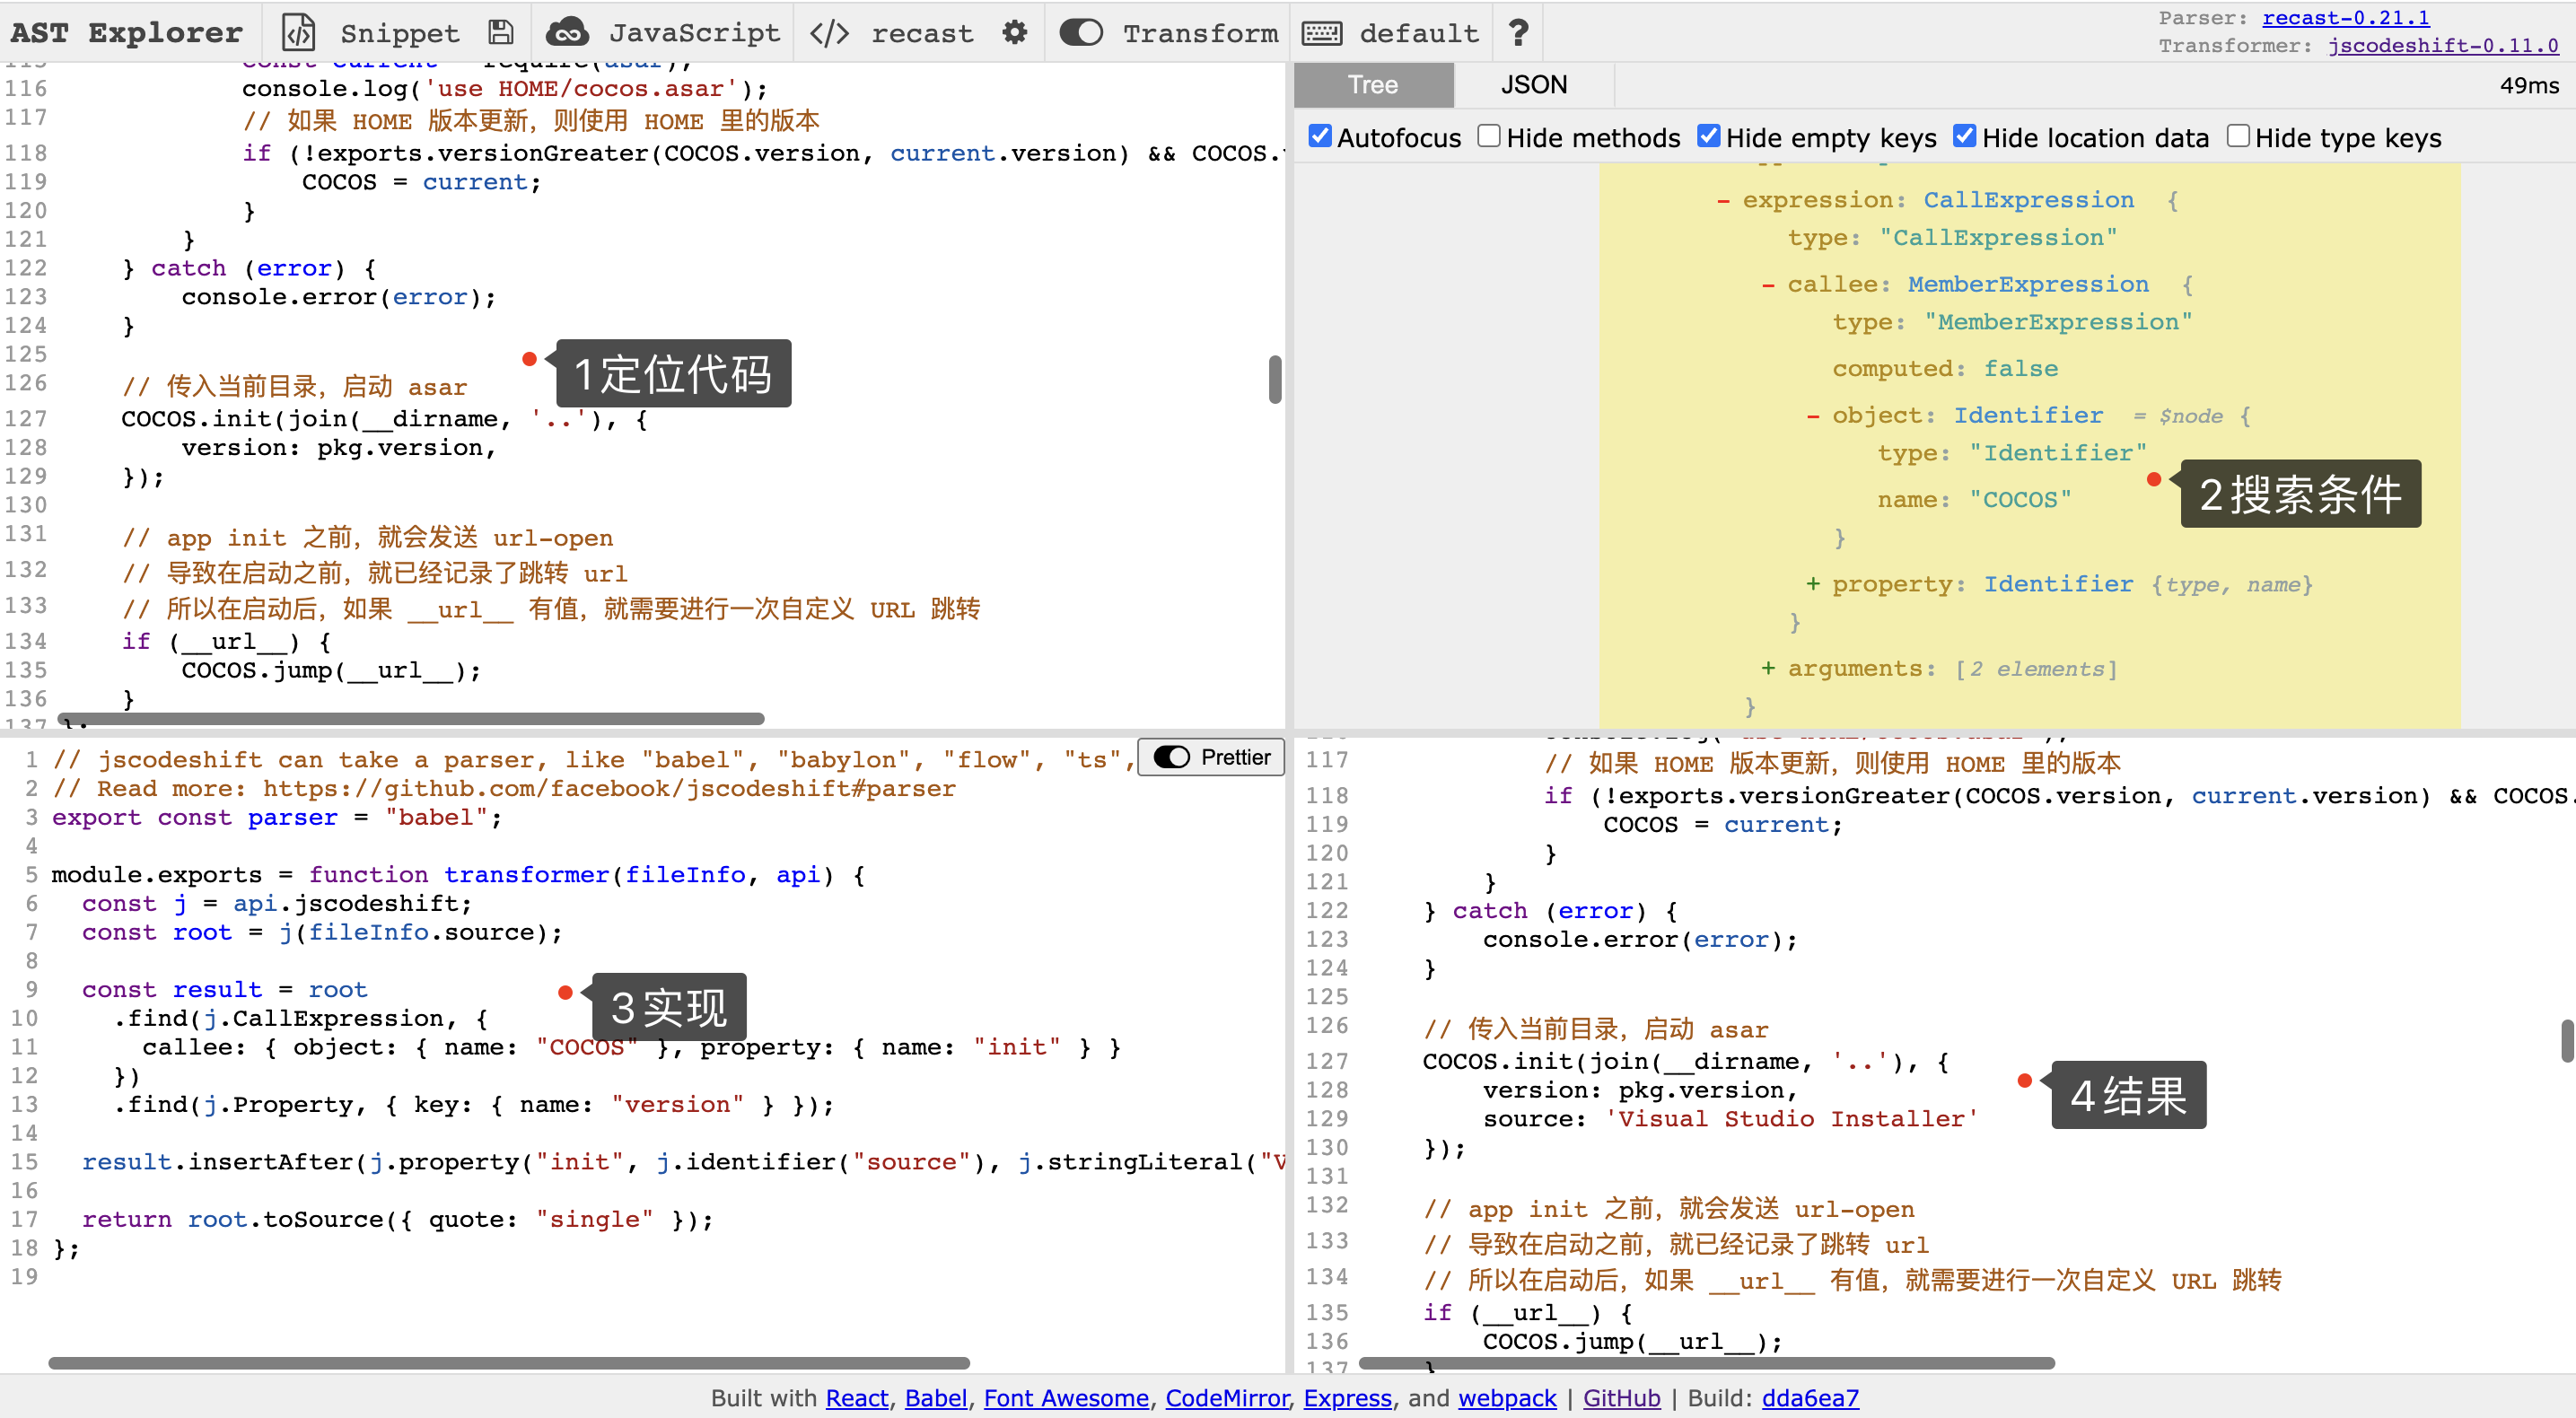Click module.exports transformer function line
The height and width of the screenshot is (1418, 2576).
tap(458, 875)
